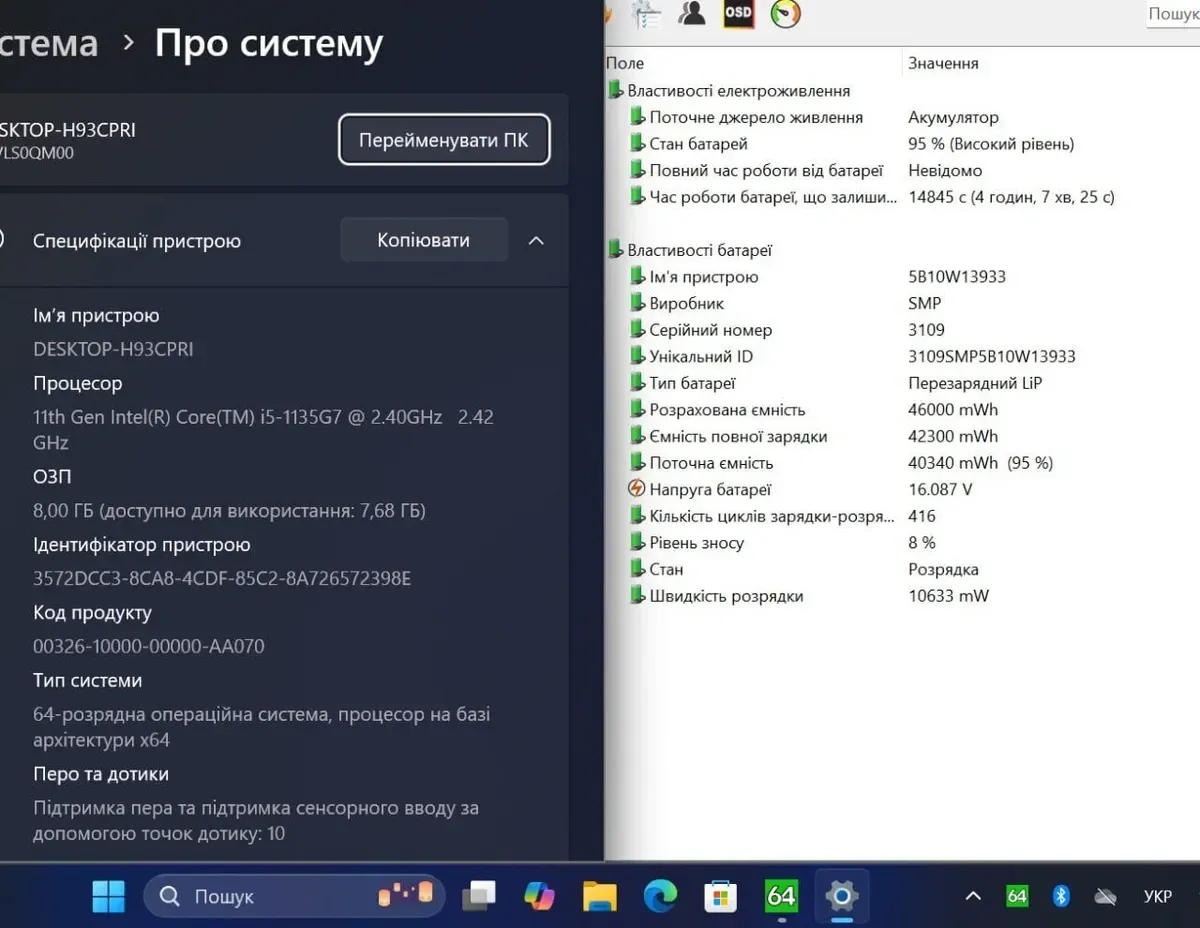Switch input language via УКР indicator

pos(1157,896)
